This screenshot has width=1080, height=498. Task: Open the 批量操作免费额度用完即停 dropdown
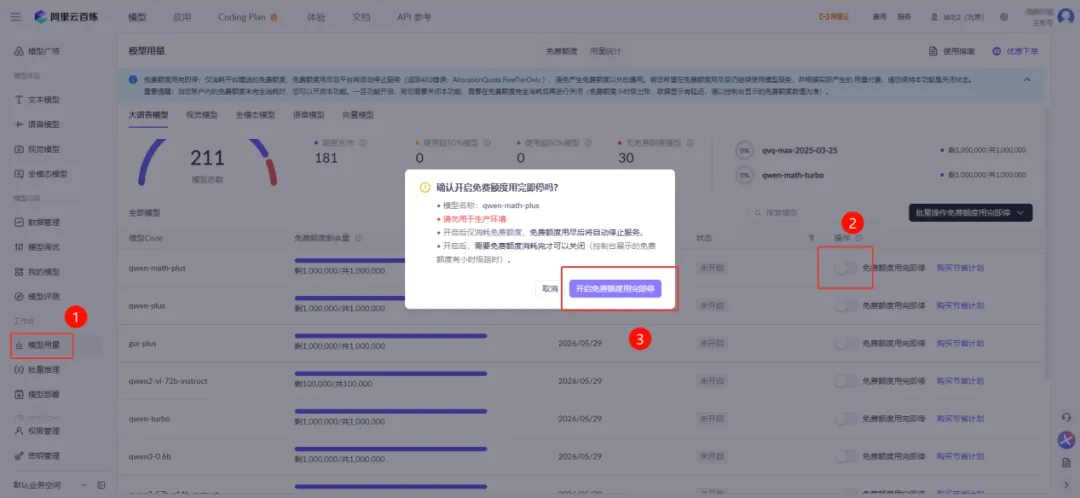point(970,213)
